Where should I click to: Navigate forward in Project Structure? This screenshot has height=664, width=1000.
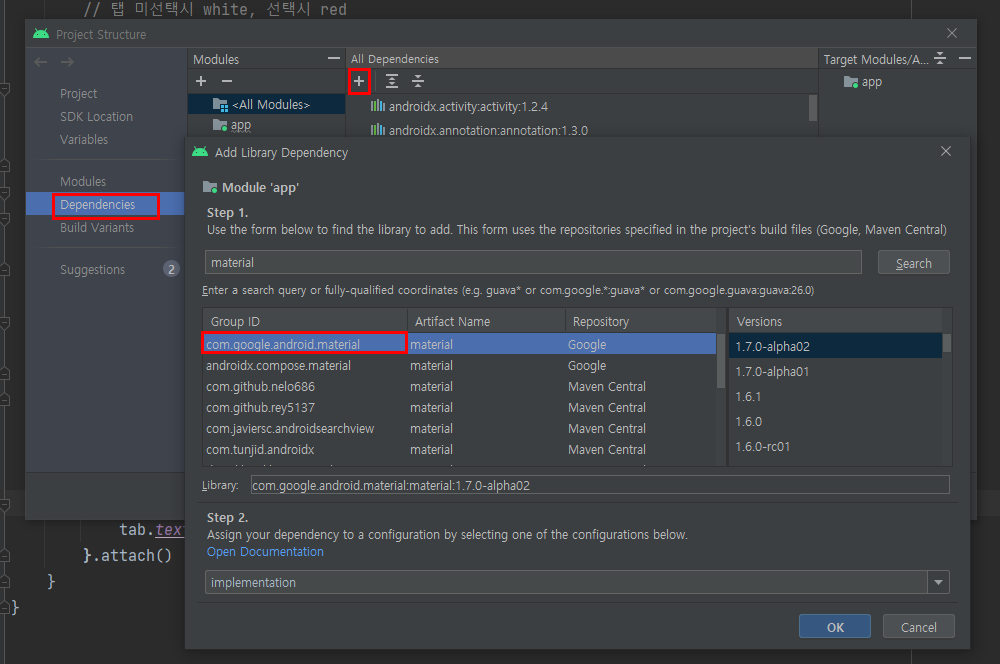tap(68, 62)
